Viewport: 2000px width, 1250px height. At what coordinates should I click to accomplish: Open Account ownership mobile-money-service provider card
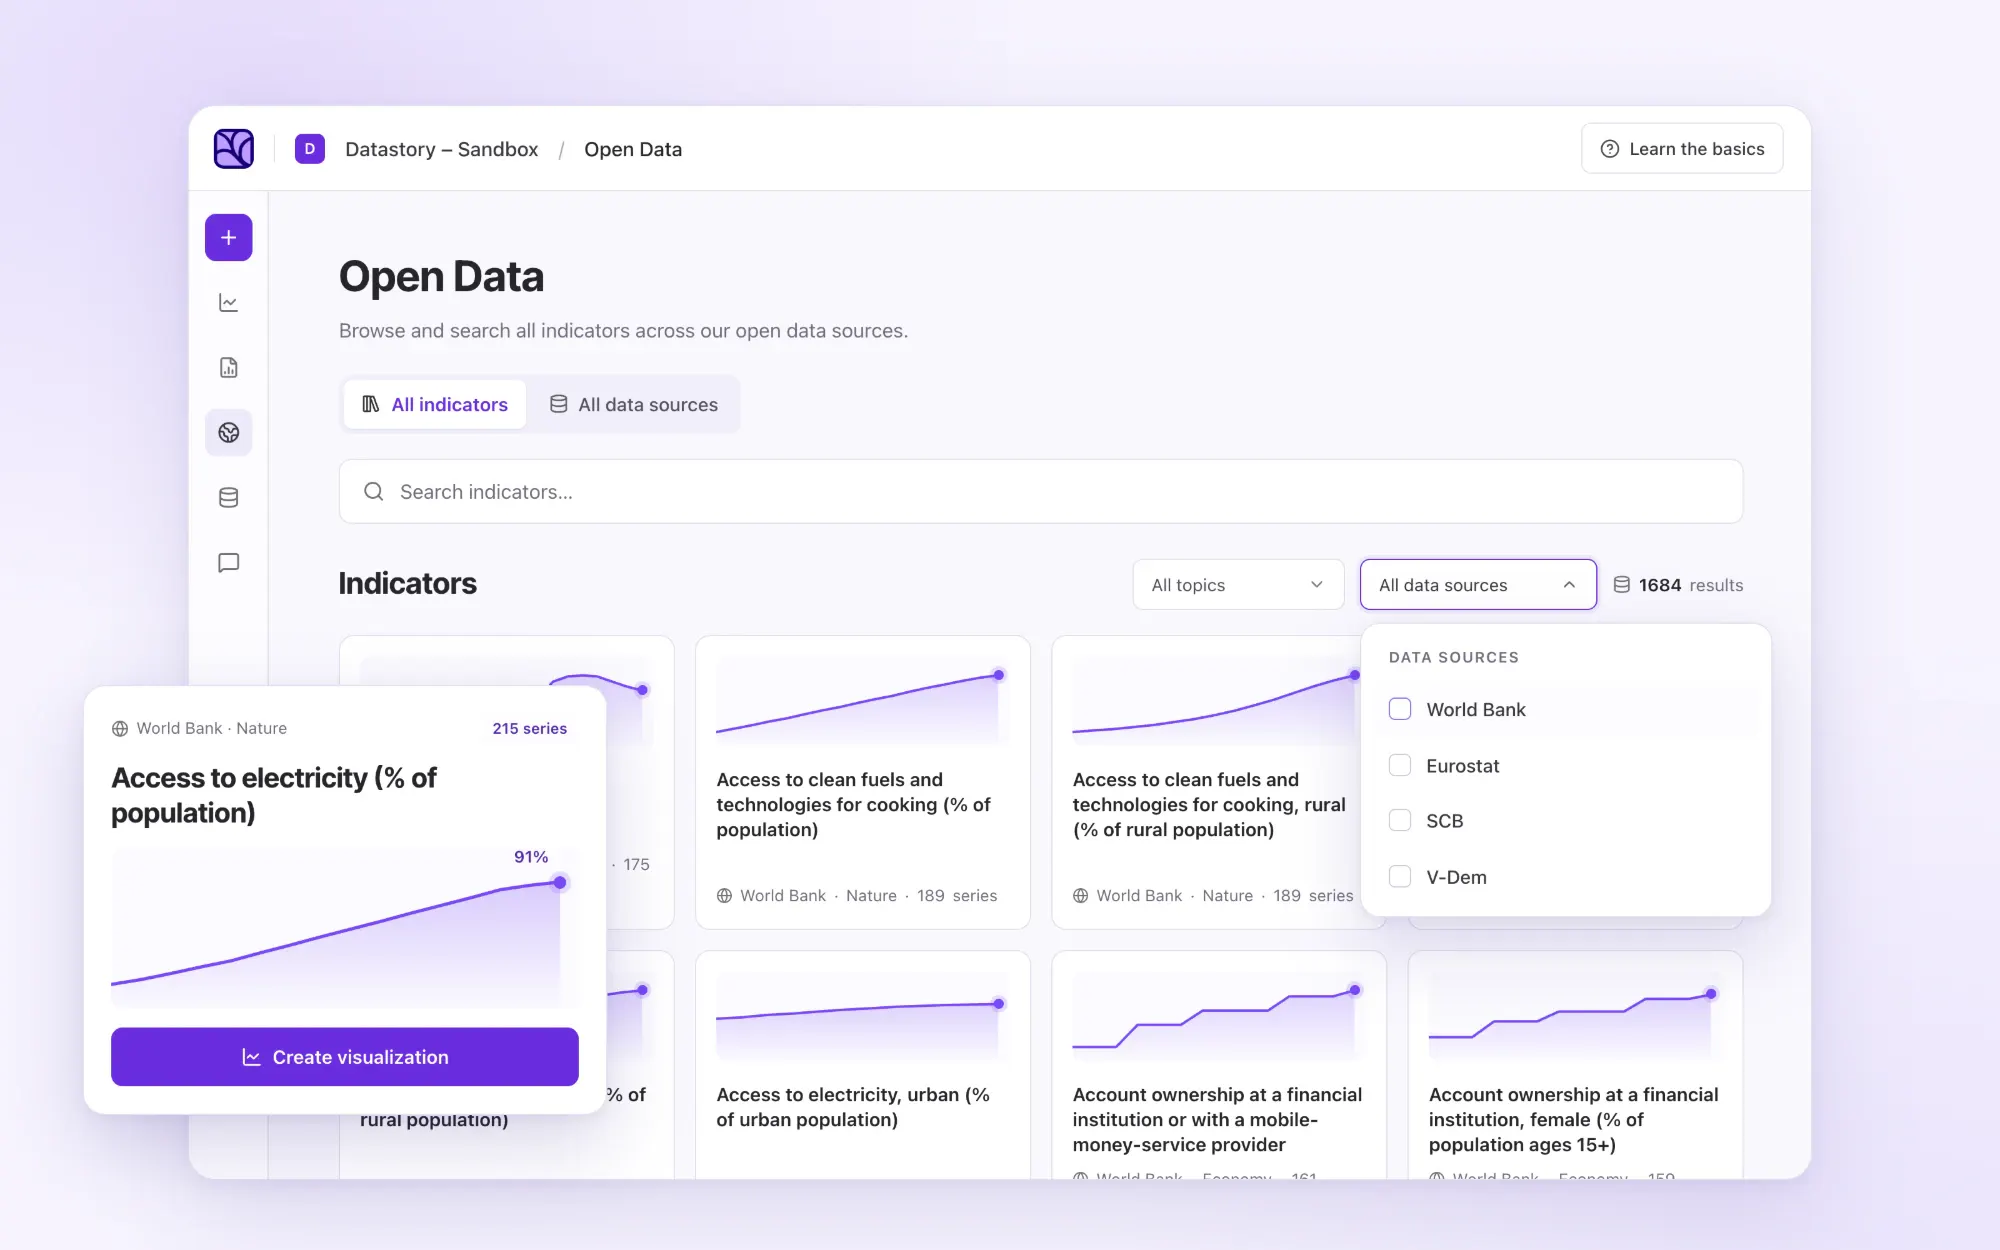(x=1219, y=1064)
